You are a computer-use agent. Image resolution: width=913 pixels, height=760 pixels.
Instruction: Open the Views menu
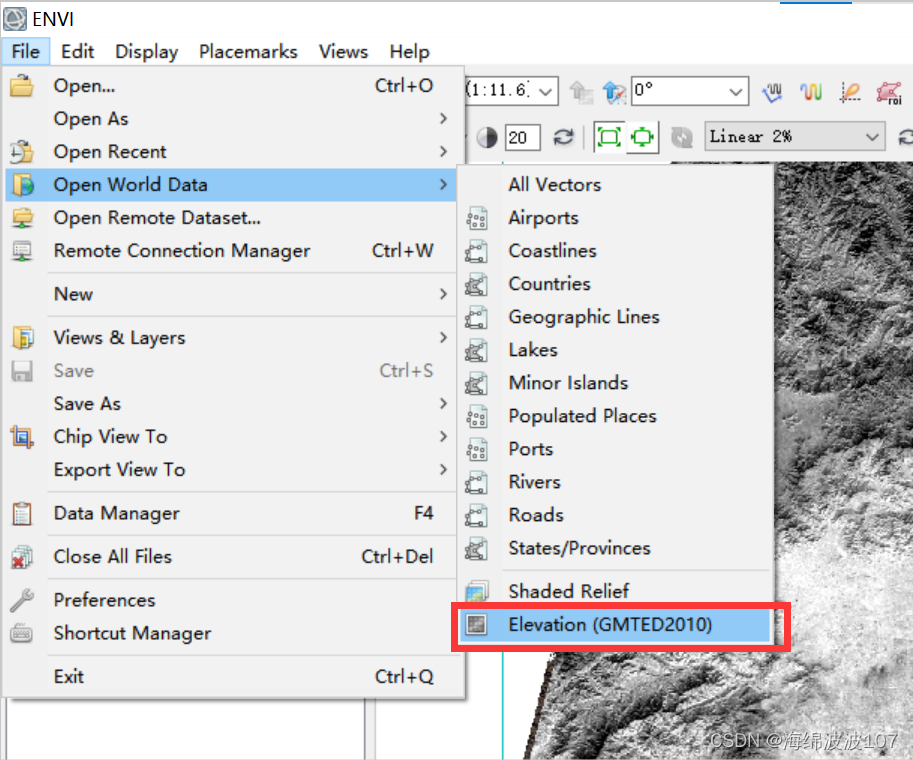343,51
